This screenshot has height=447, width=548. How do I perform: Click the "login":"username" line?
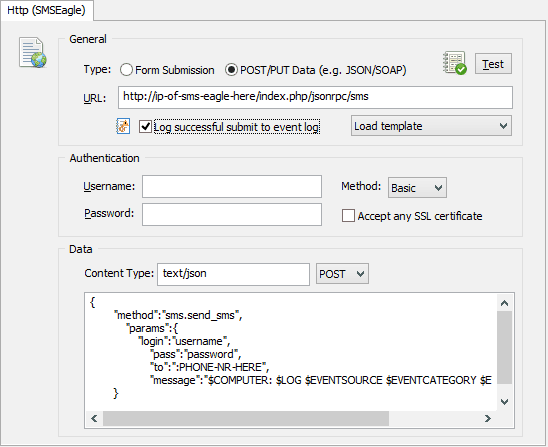[x=184, y=341]
